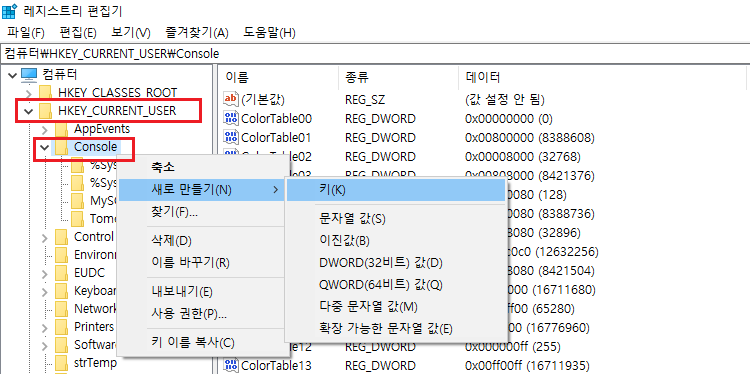Collapse the 컴퓨터 root node
Screen dimensions: 750x374
tap(12, 75)
